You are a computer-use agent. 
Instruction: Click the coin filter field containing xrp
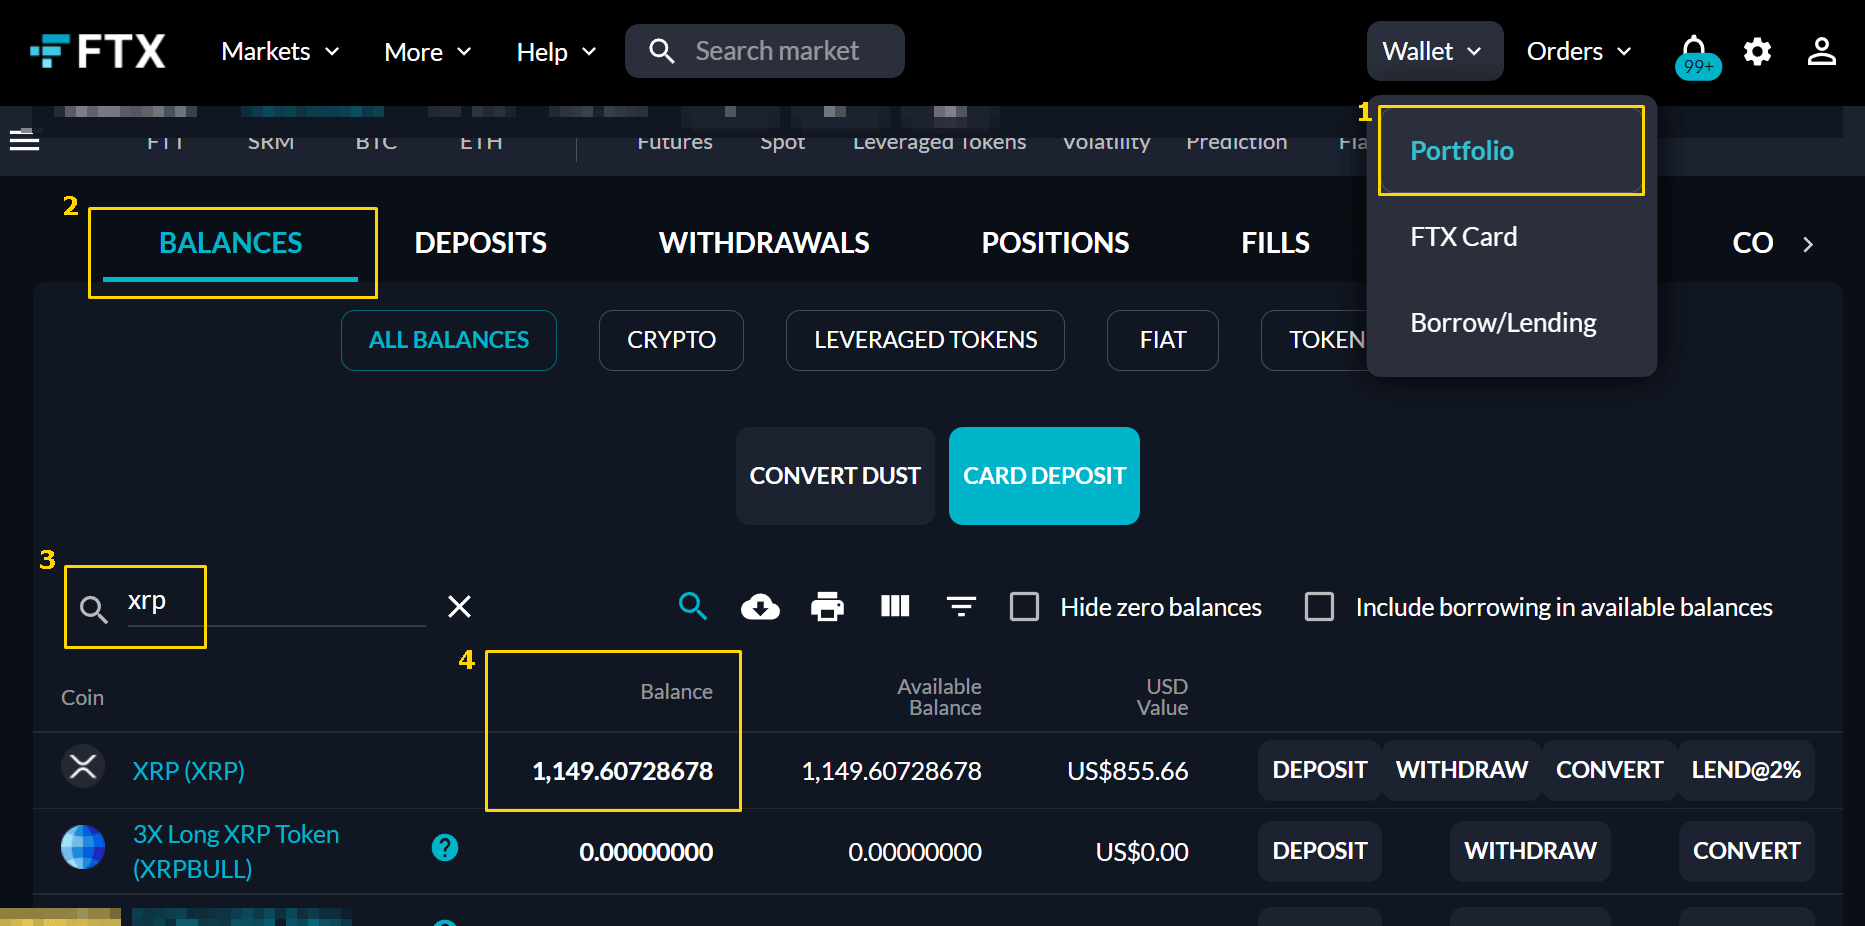click(276, 602)
